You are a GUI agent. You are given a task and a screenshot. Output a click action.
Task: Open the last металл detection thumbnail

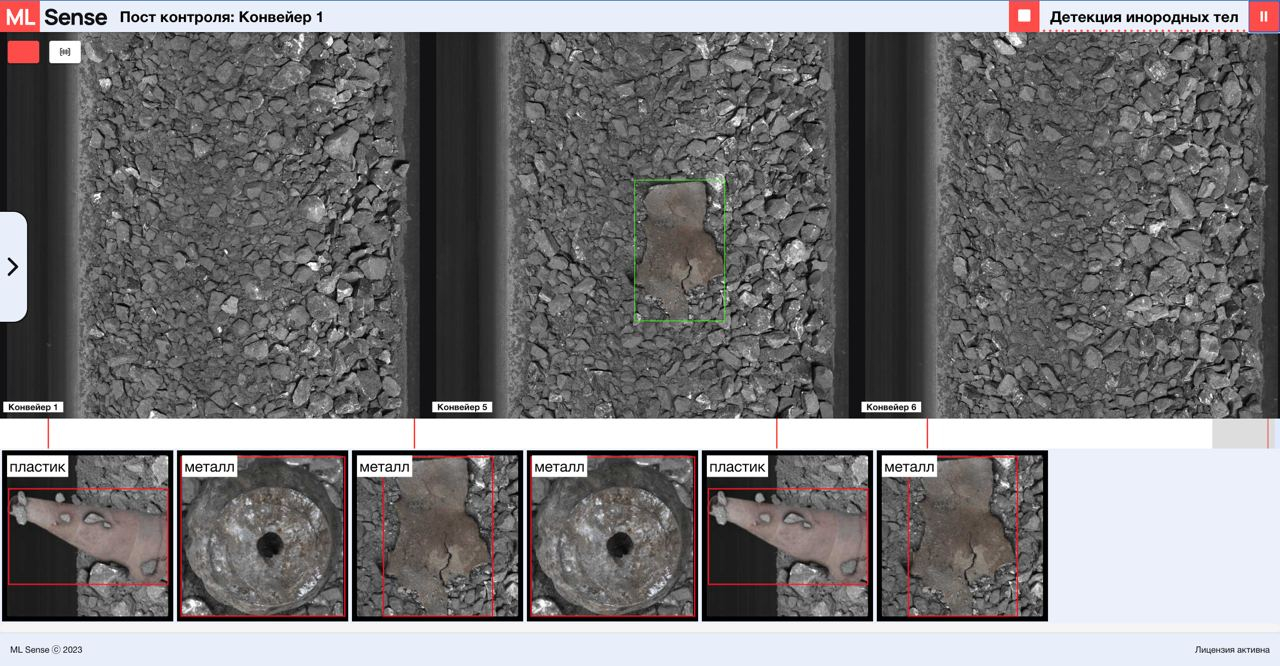point(962,536)
